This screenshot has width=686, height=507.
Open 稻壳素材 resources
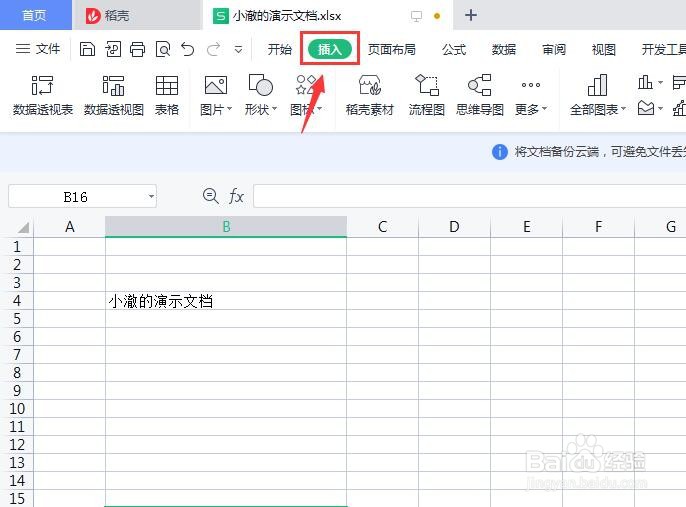coord(370,95)
